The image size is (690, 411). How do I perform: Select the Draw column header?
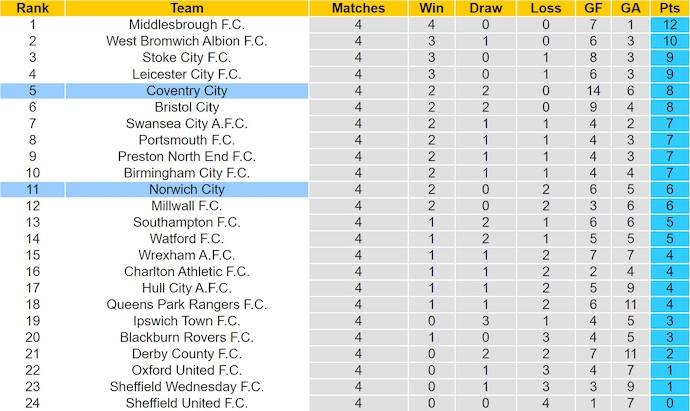[x=487, y=8]
